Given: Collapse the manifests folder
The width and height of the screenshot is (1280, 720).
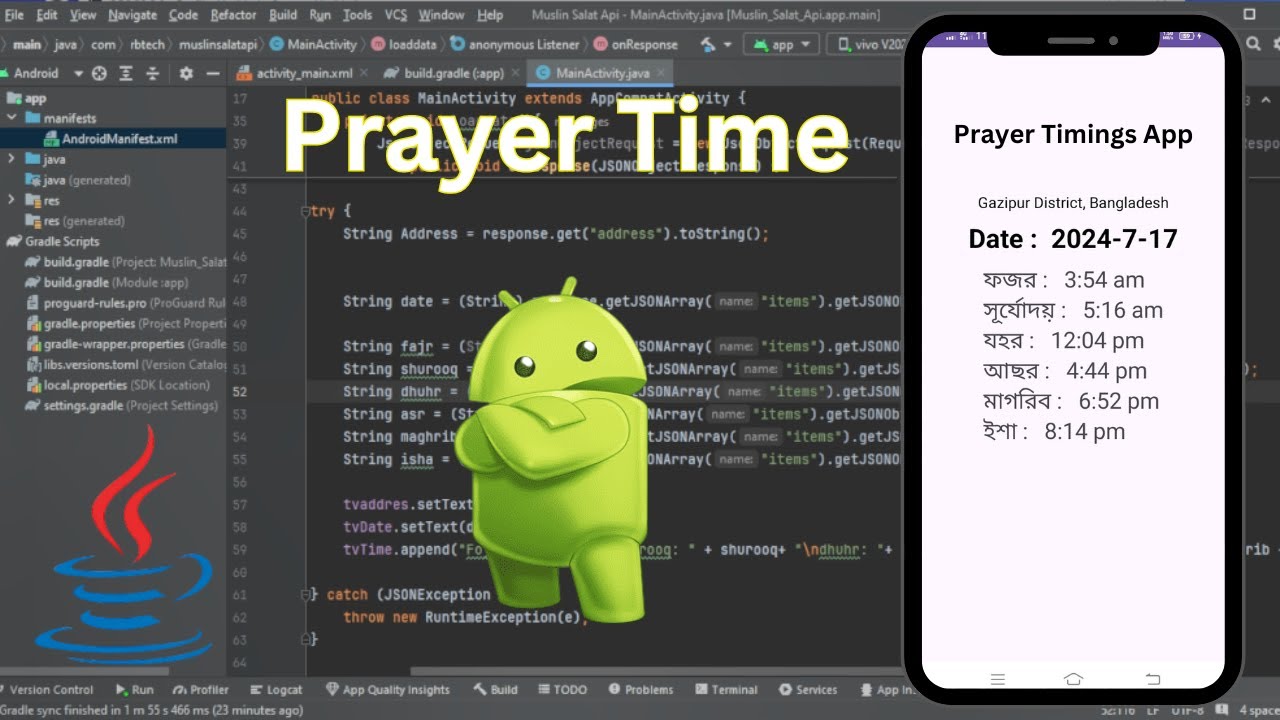Looking at the screenshot, I should [x=11, y=118].
